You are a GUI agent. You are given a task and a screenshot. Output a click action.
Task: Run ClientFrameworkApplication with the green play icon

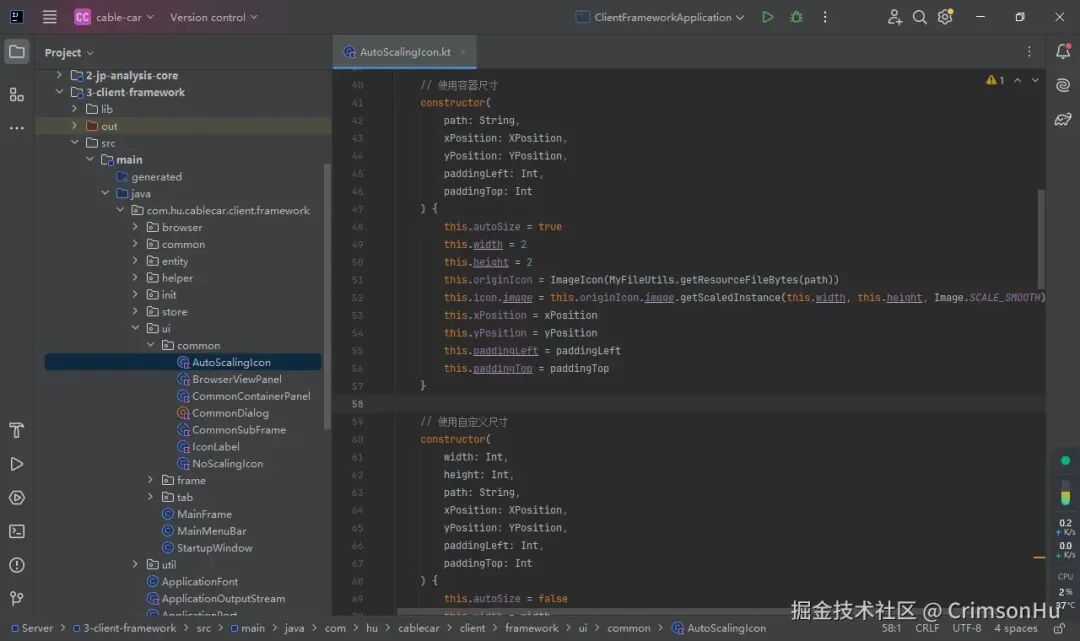coord(767,17)
